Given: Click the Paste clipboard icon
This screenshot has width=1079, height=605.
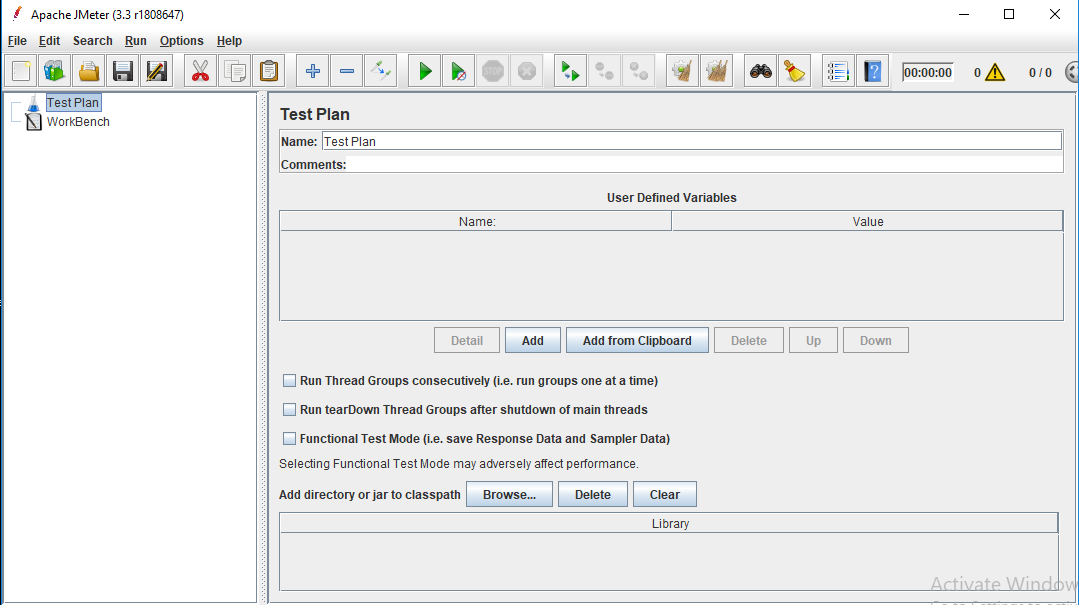Looking at the screenshot, I should (269, 71).
